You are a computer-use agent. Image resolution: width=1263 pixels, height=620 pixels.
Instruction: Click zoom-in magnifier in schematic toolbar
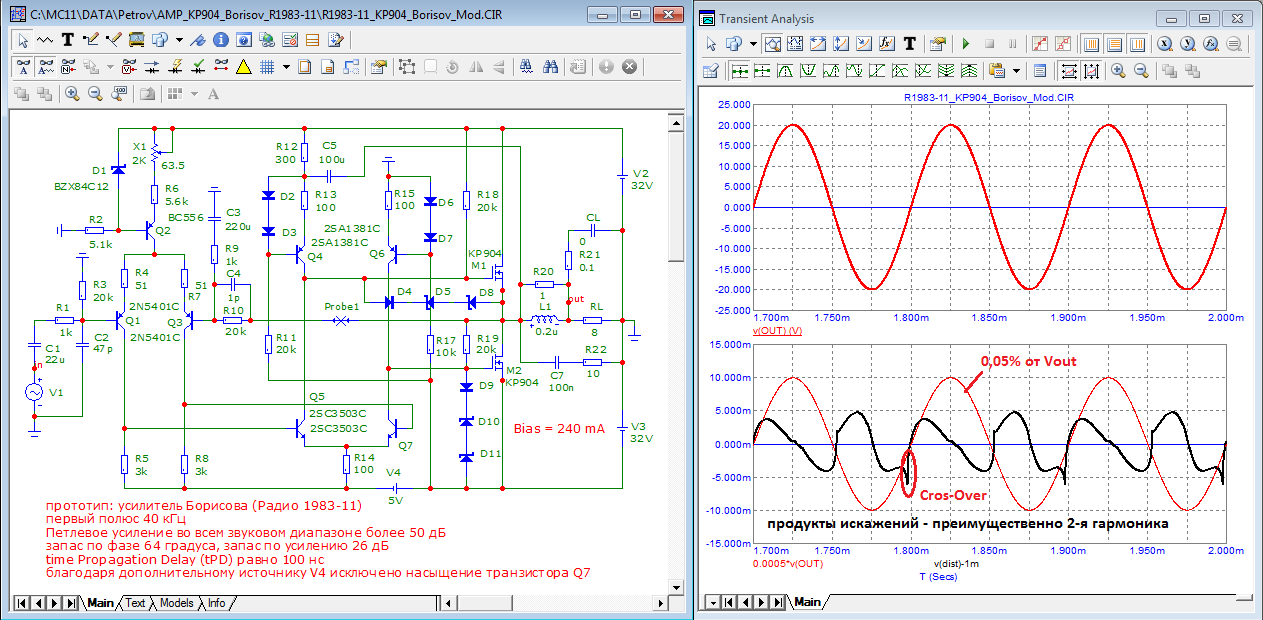pyautogui.click(x=72, y=93)
